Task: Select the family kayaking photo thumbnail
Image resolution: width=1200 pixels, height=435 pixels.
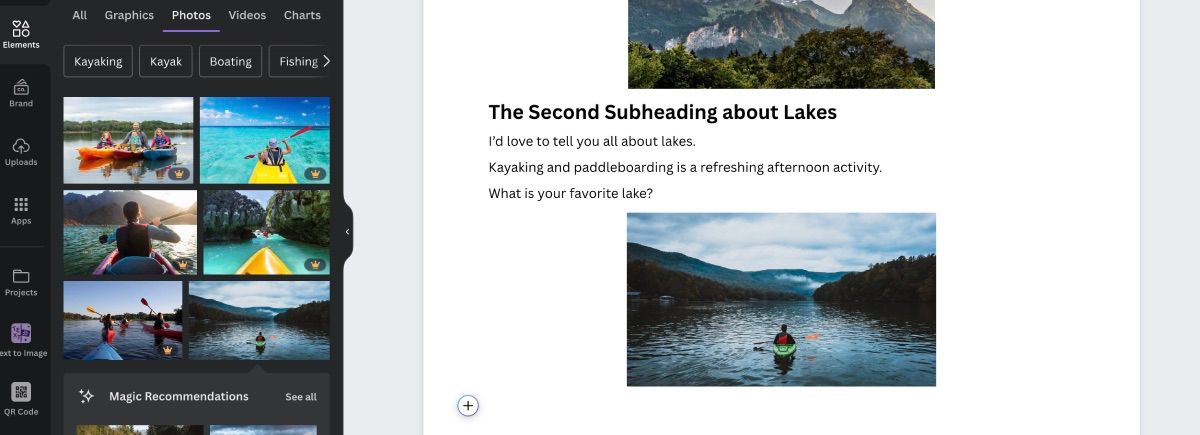Action: 128,140
